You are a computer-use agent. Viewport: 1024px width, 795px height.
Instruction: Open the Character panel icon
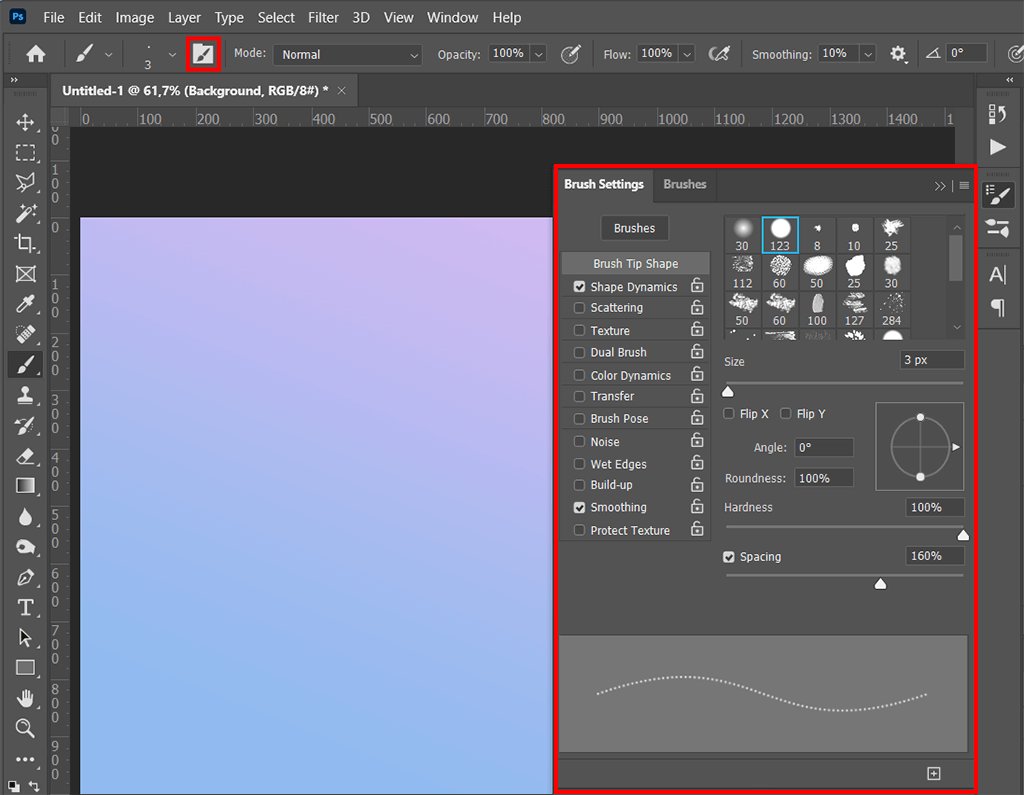(x=998, y=273)
